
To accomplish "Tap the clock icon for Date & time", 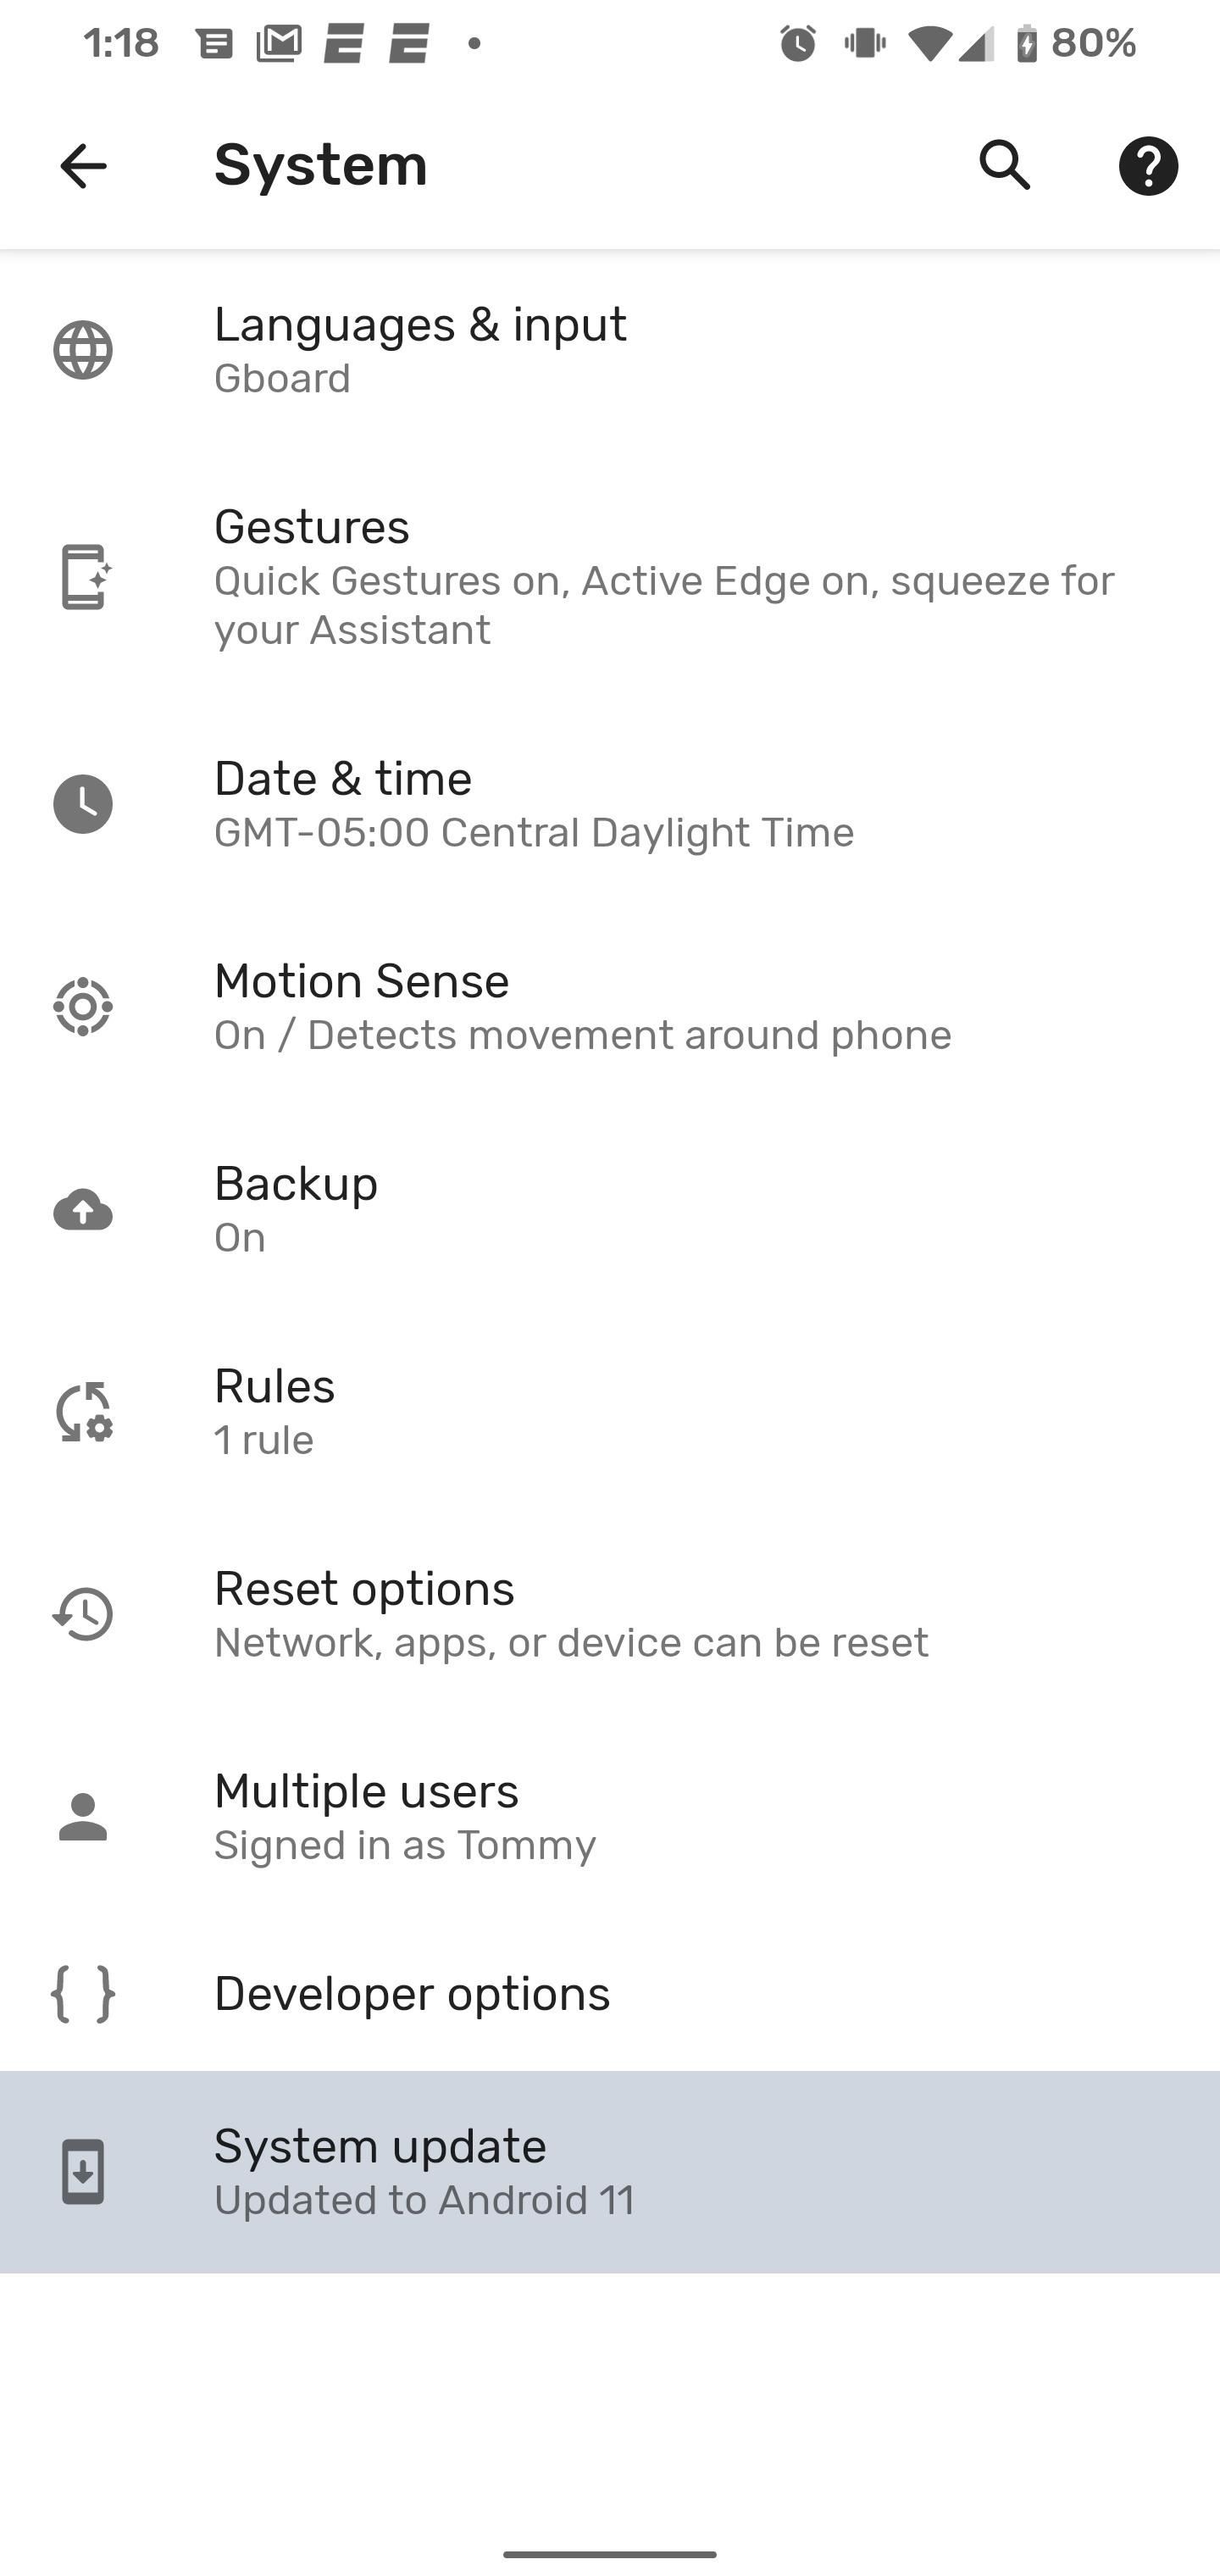I will (83, 804).
